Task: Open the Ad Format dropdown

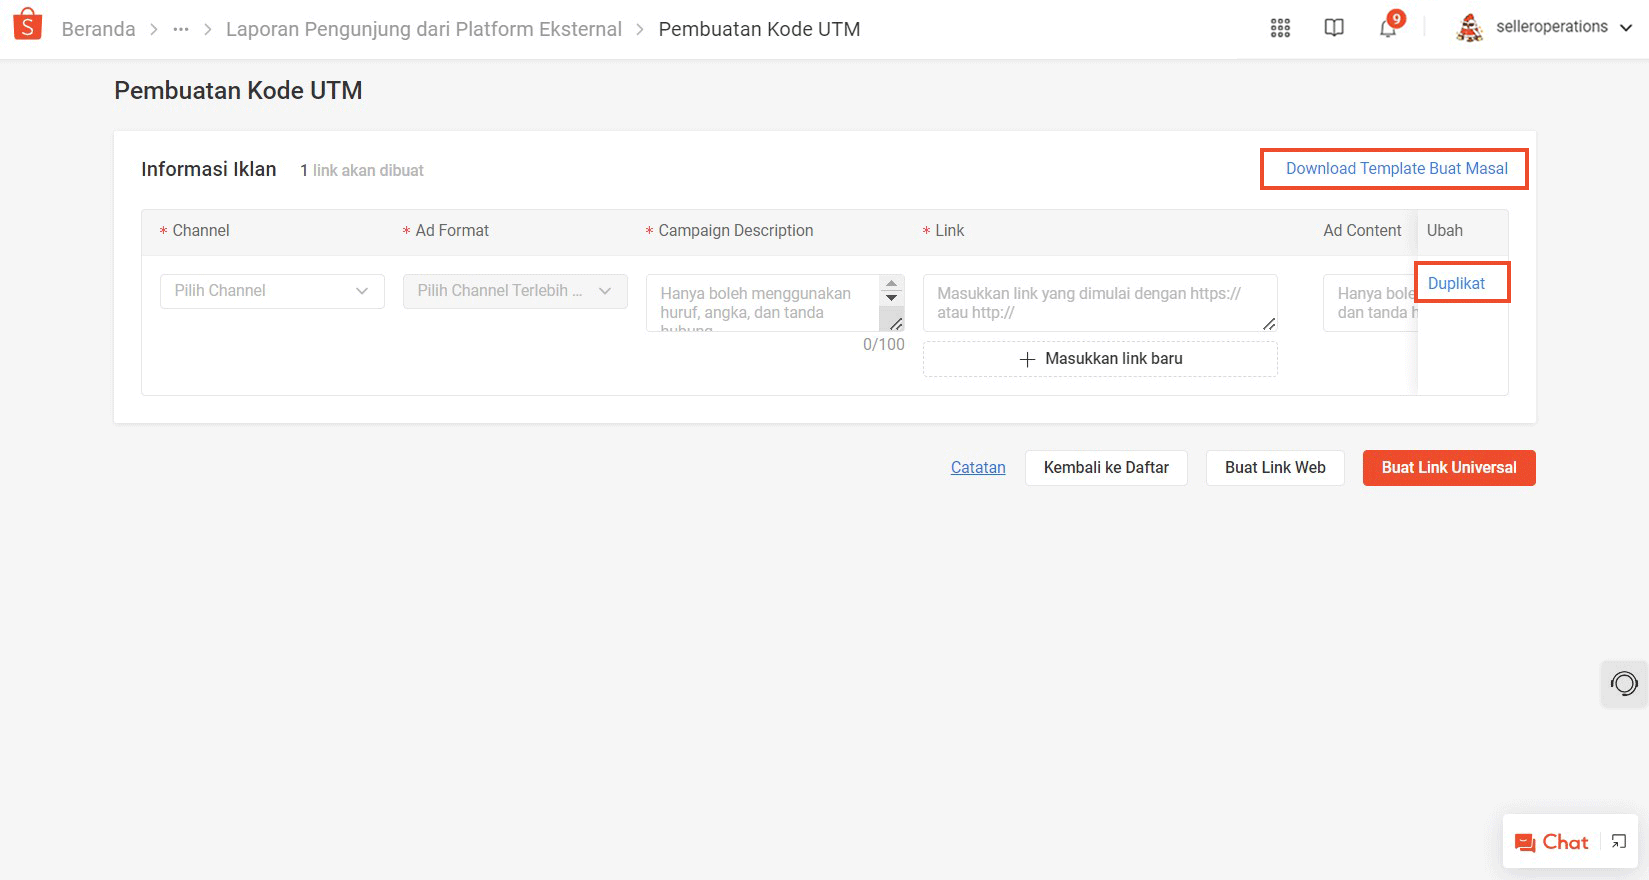Action: point(515,291)
